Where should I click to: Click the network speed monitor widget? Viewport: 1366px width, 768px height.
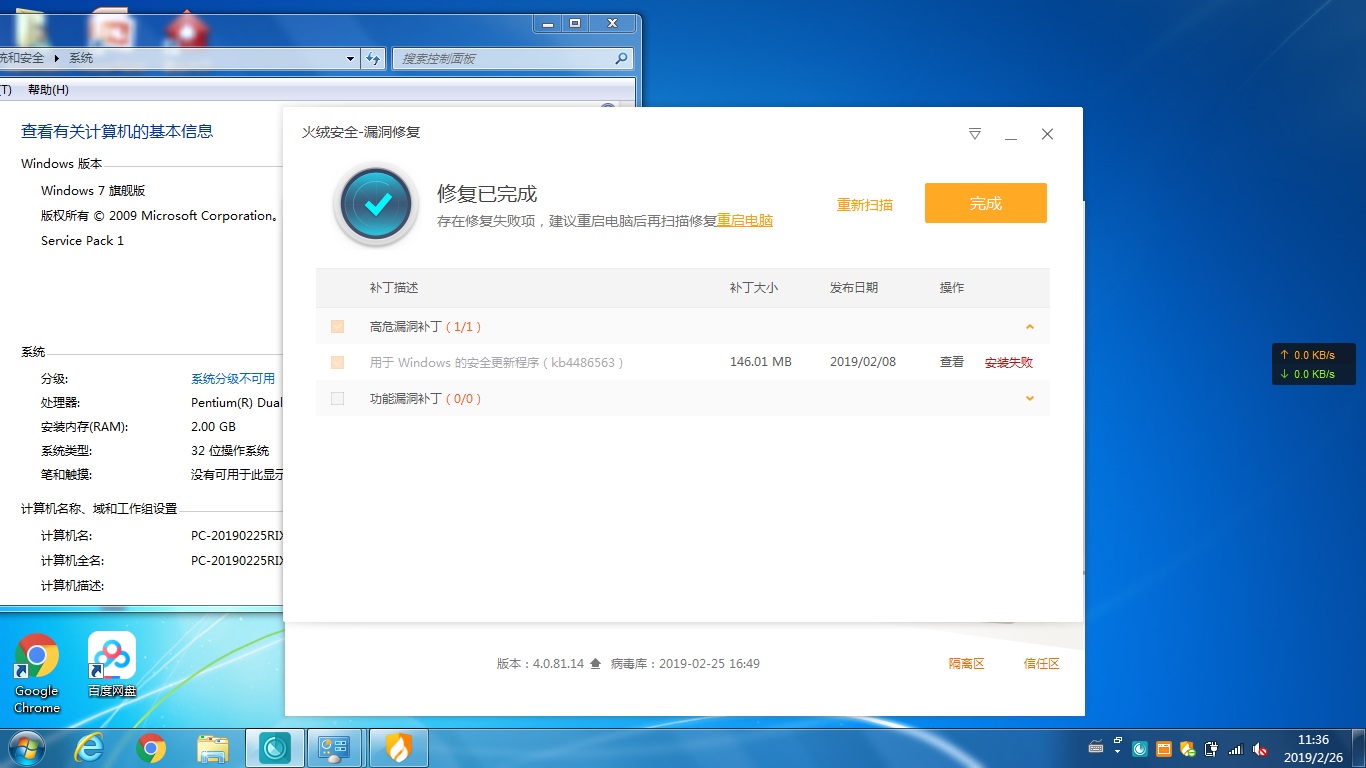pyautogui.click(x=1314, y=364)
